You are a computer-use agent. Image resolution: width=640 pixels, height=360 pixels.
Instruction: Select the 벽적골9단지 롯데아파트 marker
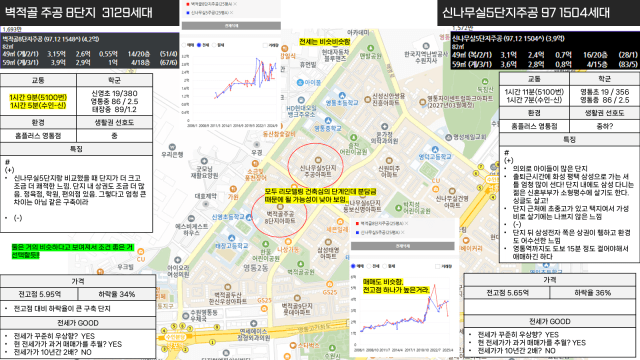pyautogui.click(x=297, y=298)
